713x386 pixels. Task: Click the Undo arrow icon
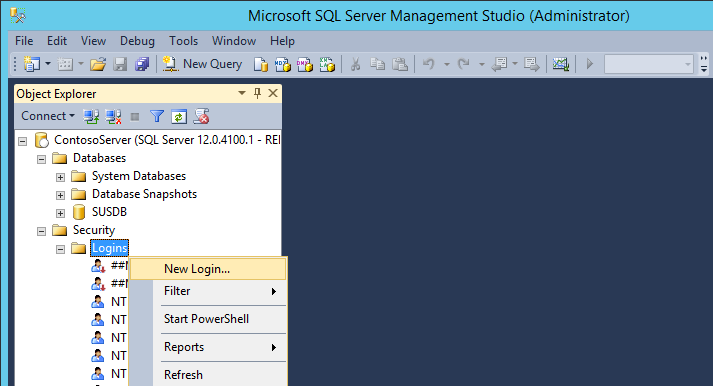428,64
